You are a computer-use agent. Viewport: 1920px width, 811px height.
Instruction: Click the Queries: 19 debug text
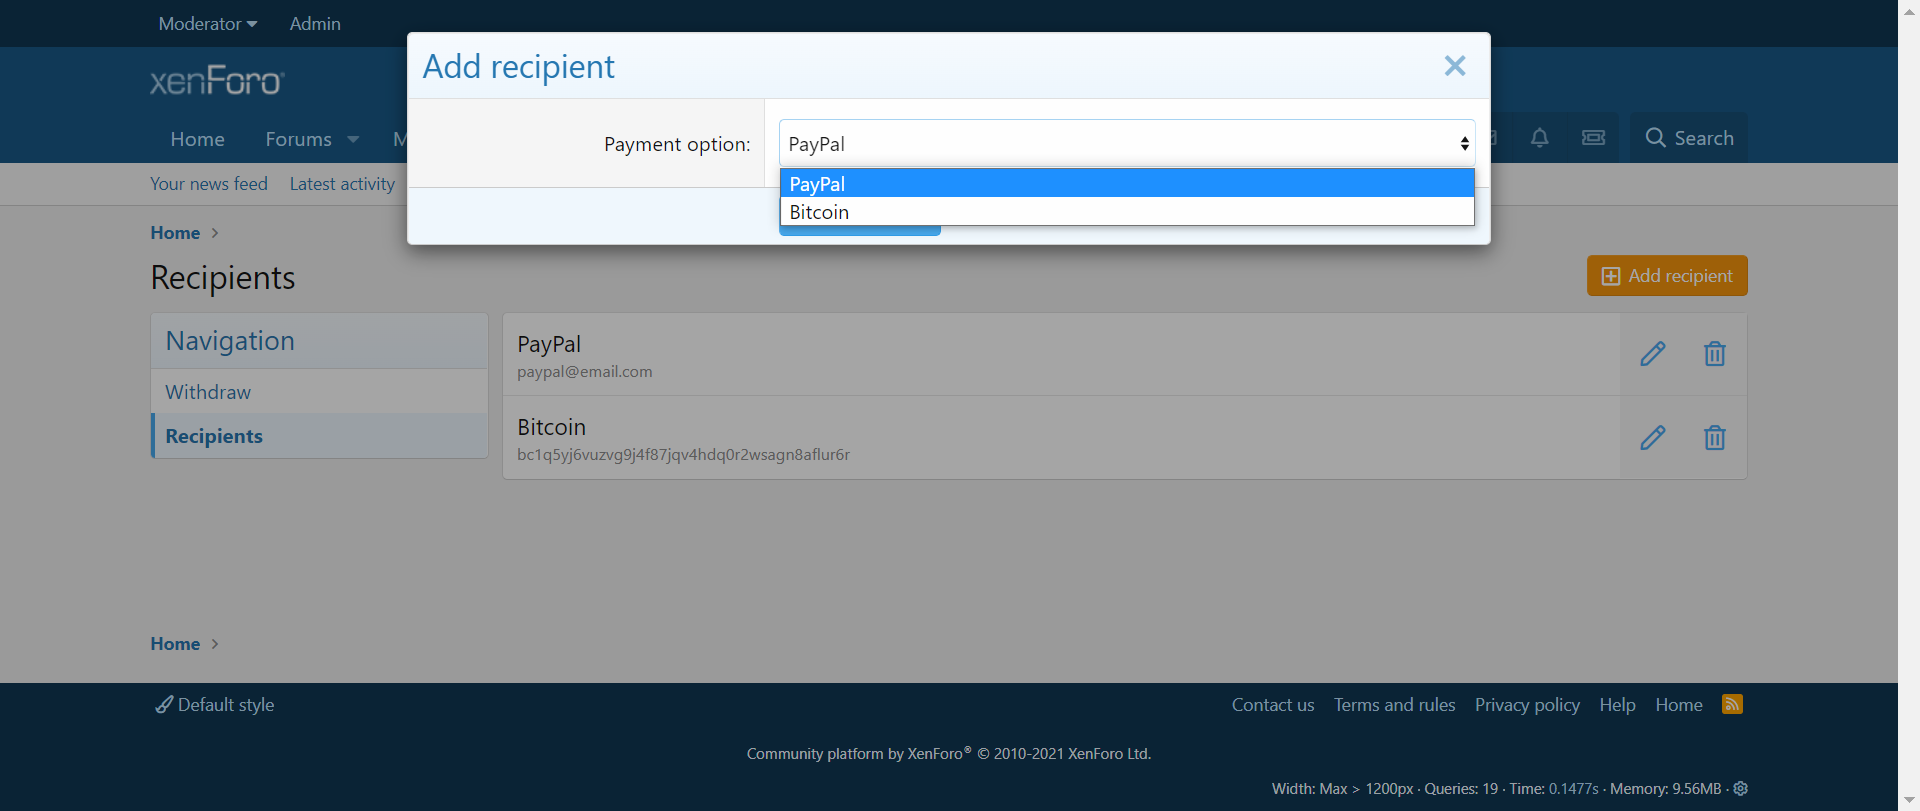[x=1461, y=789]
